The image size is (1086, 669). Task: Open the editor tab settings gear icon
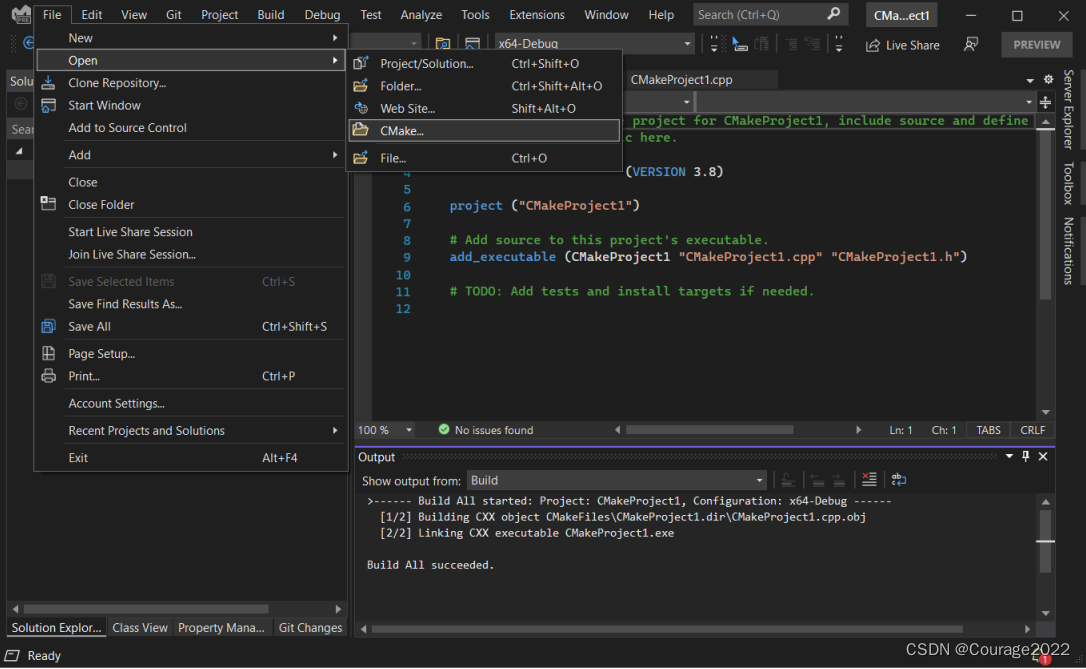1048,80
